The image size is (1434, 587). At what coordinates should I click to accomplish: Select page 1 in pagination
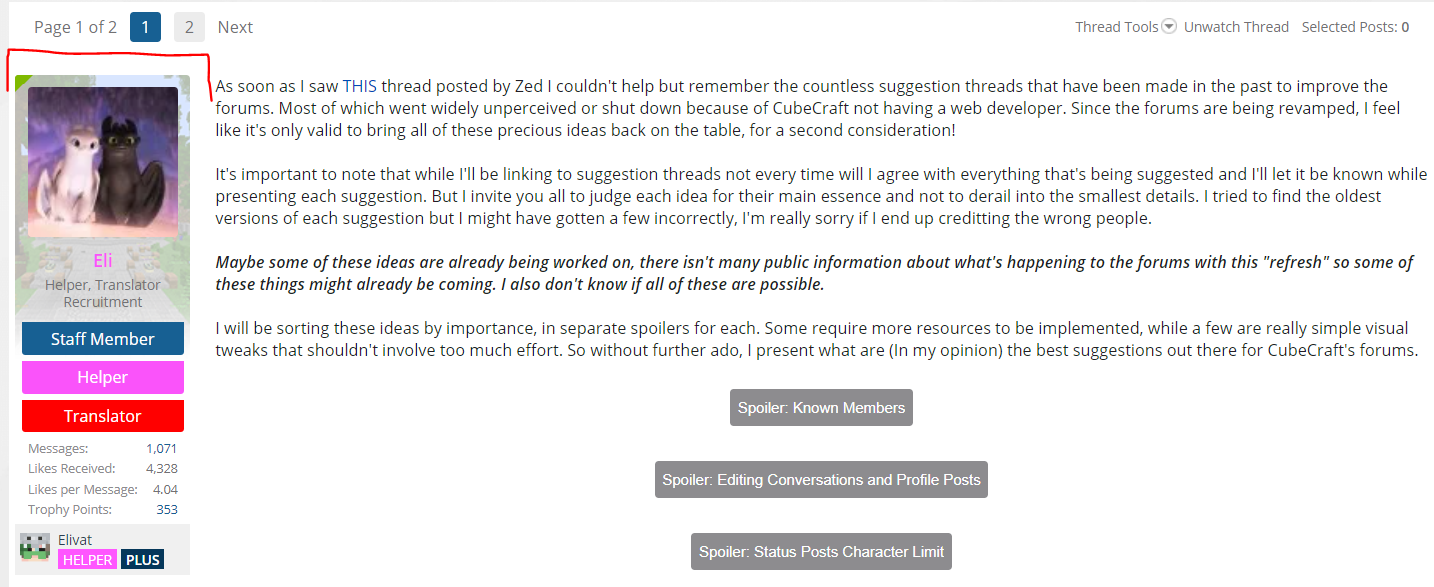145,27
